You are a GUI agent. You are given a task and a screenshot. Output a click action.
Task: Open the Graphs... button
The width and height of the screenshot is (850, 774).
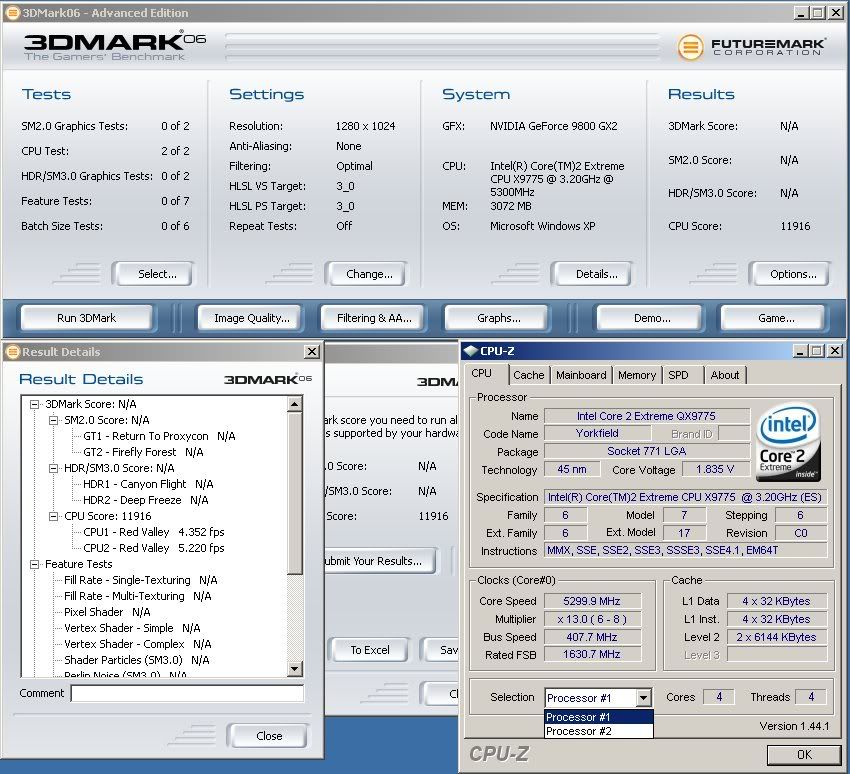[x=497, y=318]
